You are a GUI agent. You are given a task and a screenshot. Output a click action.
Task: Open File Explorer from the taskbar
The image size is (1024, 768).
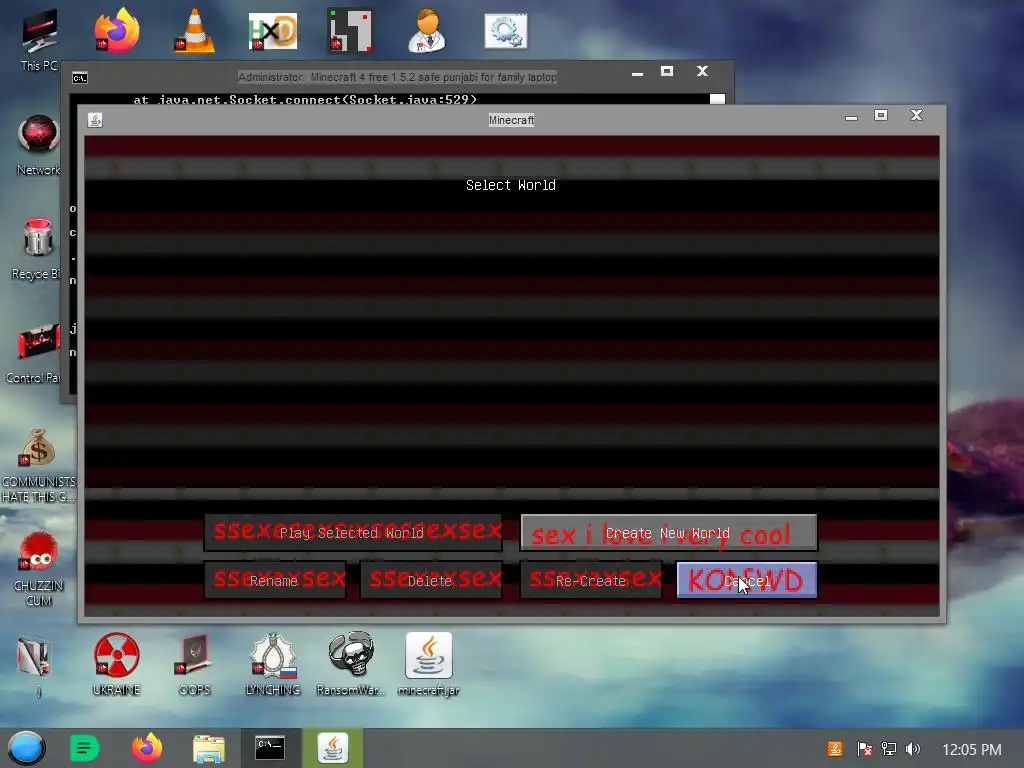click(209, 748)
